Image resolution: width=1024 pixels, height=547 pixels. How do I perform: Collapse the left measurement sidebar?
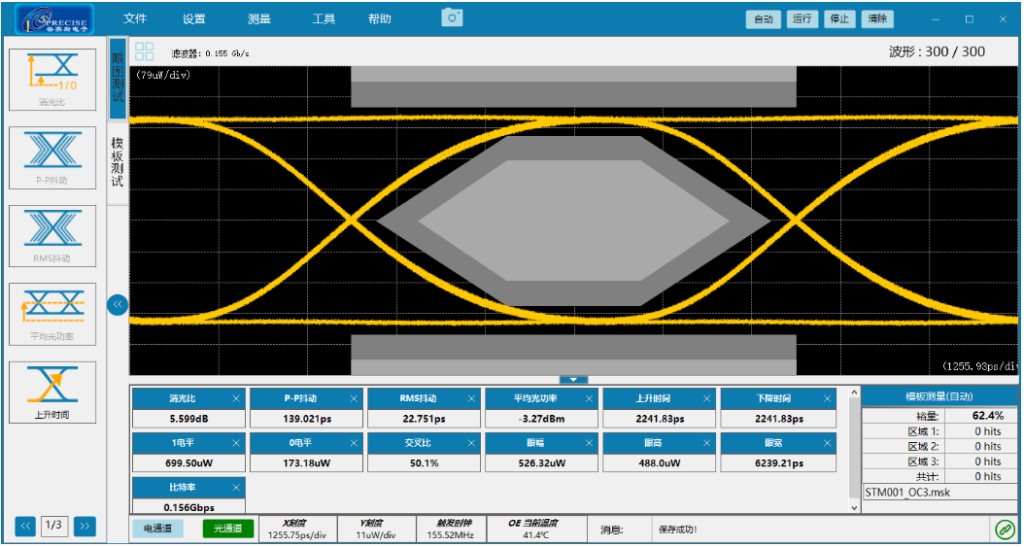click(x=117, y=305)
